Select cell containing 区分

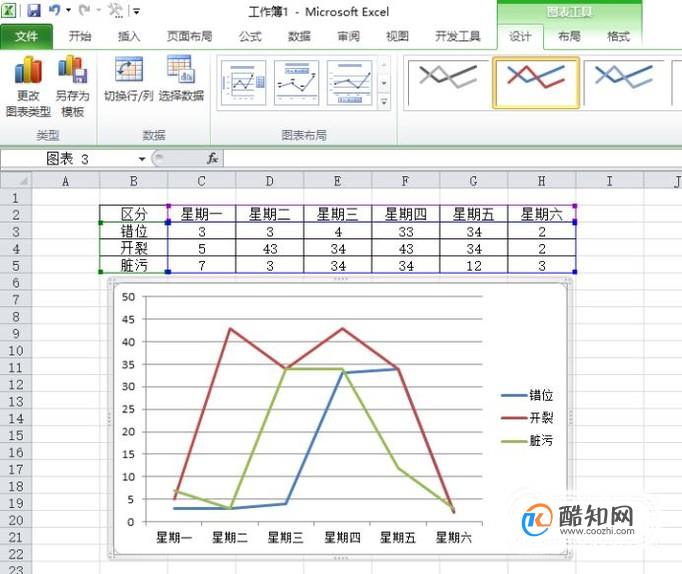tap(134, 214)
